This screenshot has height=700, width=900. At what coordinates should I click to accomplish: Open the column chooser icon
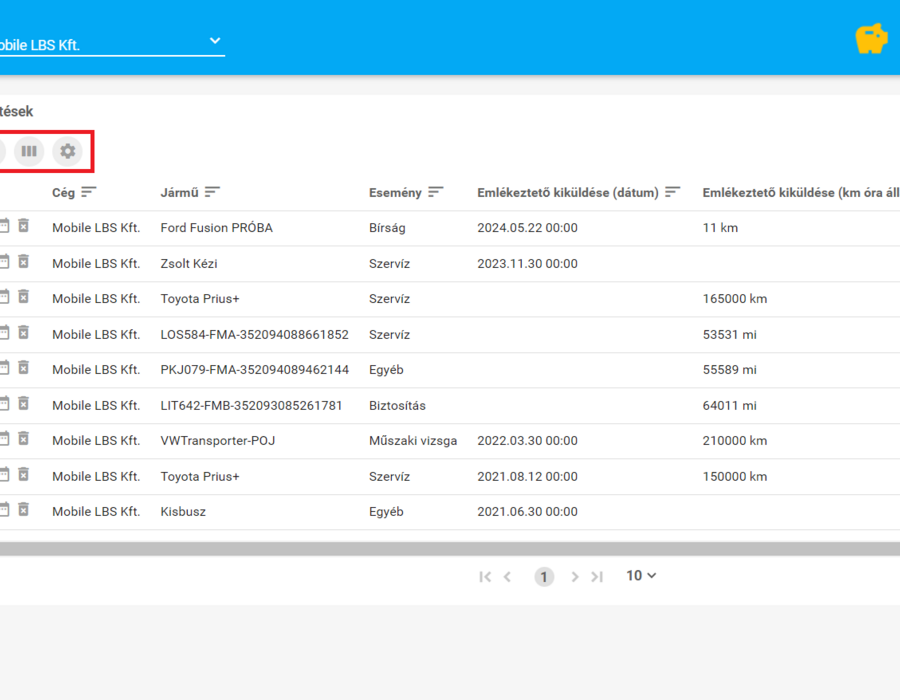[29, 151]
